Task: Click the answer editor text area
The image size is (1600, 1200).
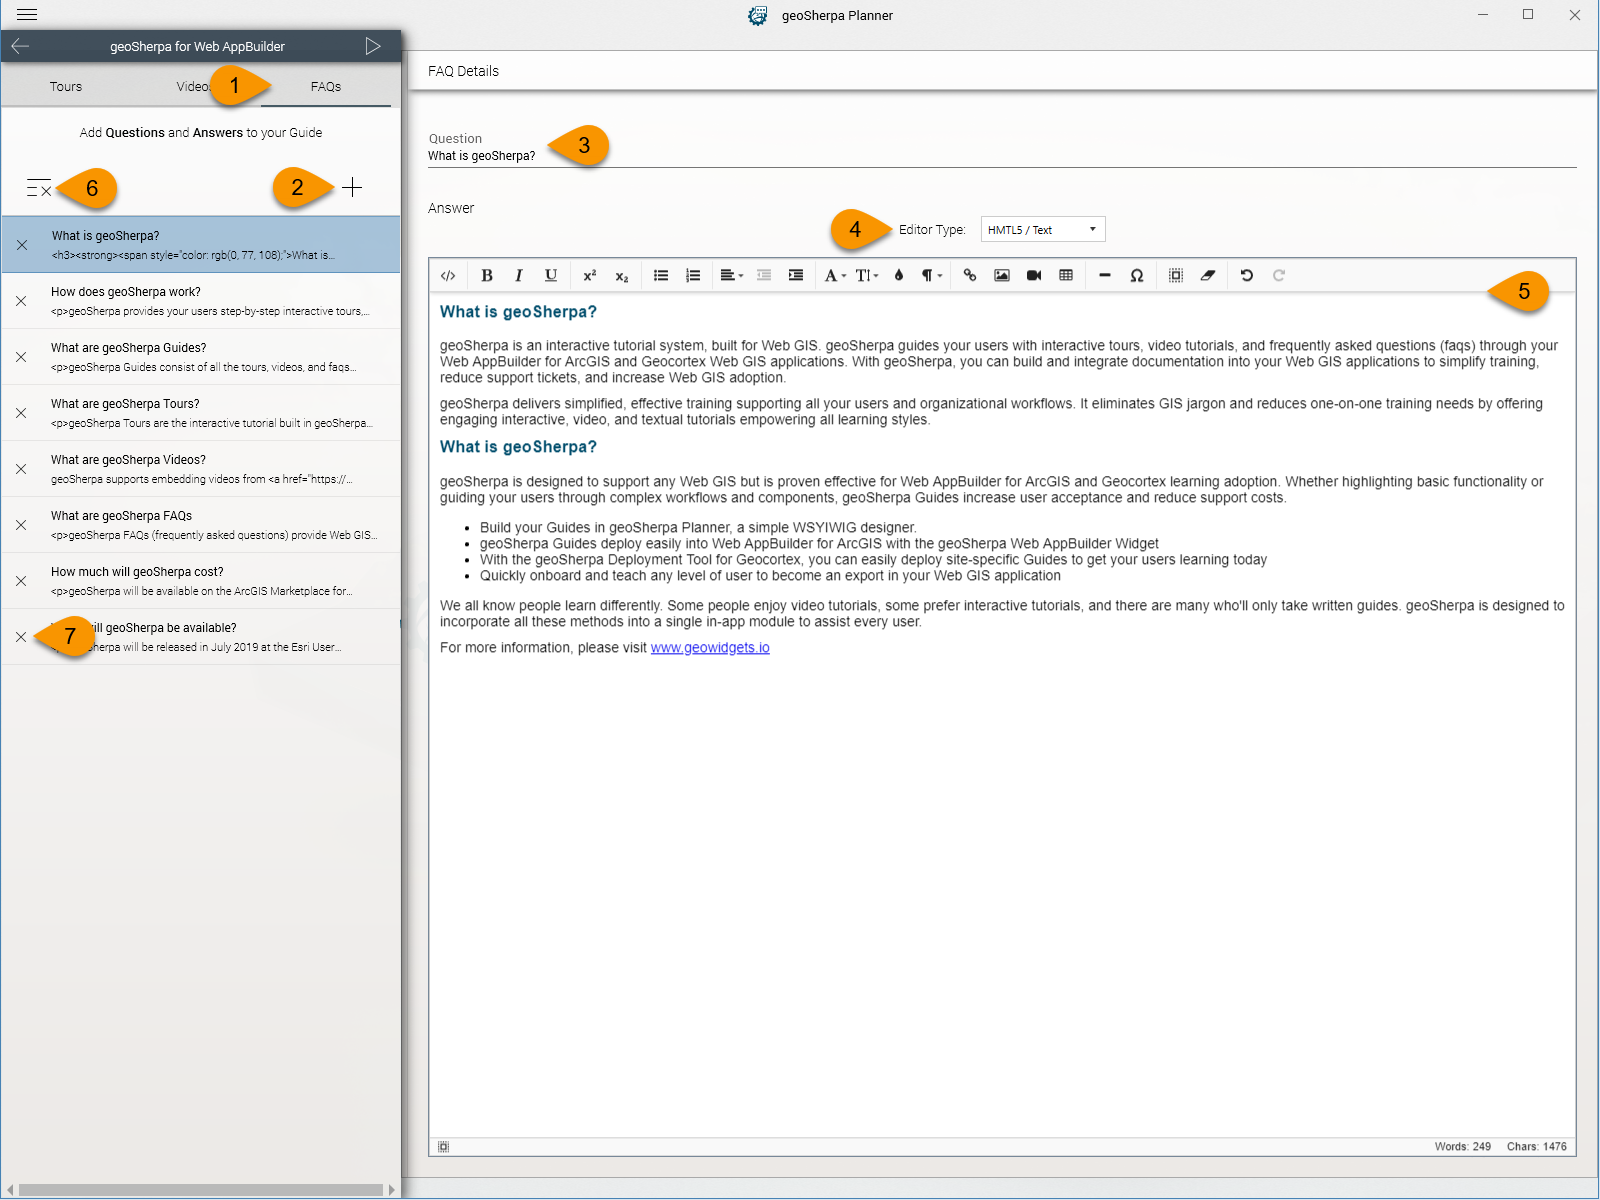Action: pos(1002,715)
